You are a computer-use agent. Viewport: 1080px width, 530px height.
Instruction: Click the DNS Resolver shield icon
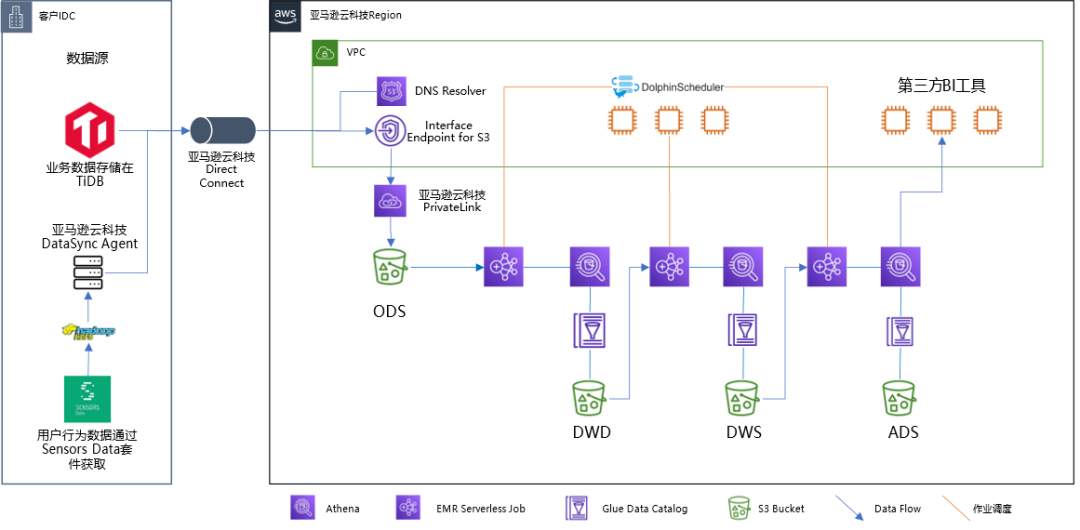click(x=391, y=91)
